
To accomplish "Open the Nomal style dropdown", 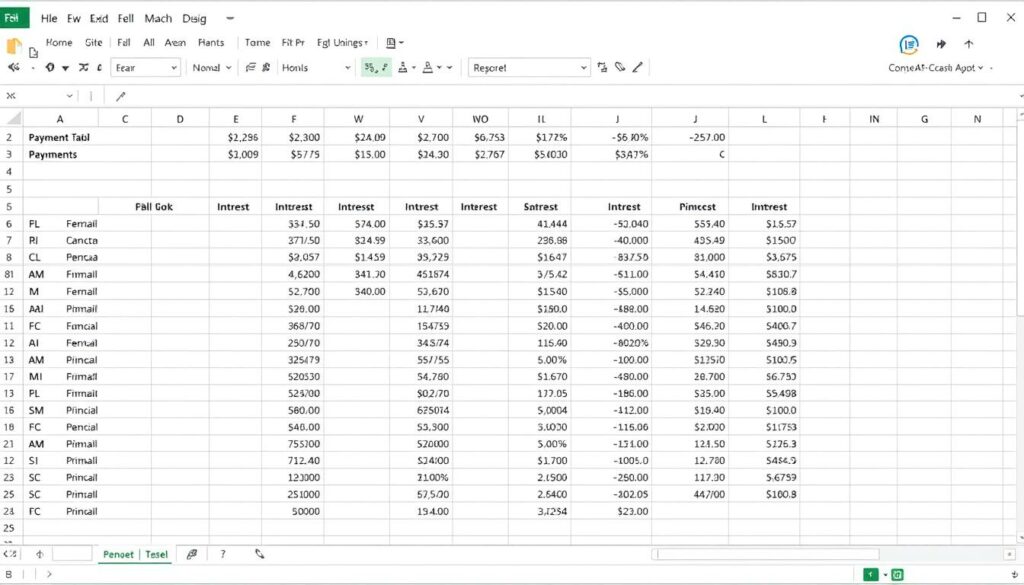I will 212,68.
